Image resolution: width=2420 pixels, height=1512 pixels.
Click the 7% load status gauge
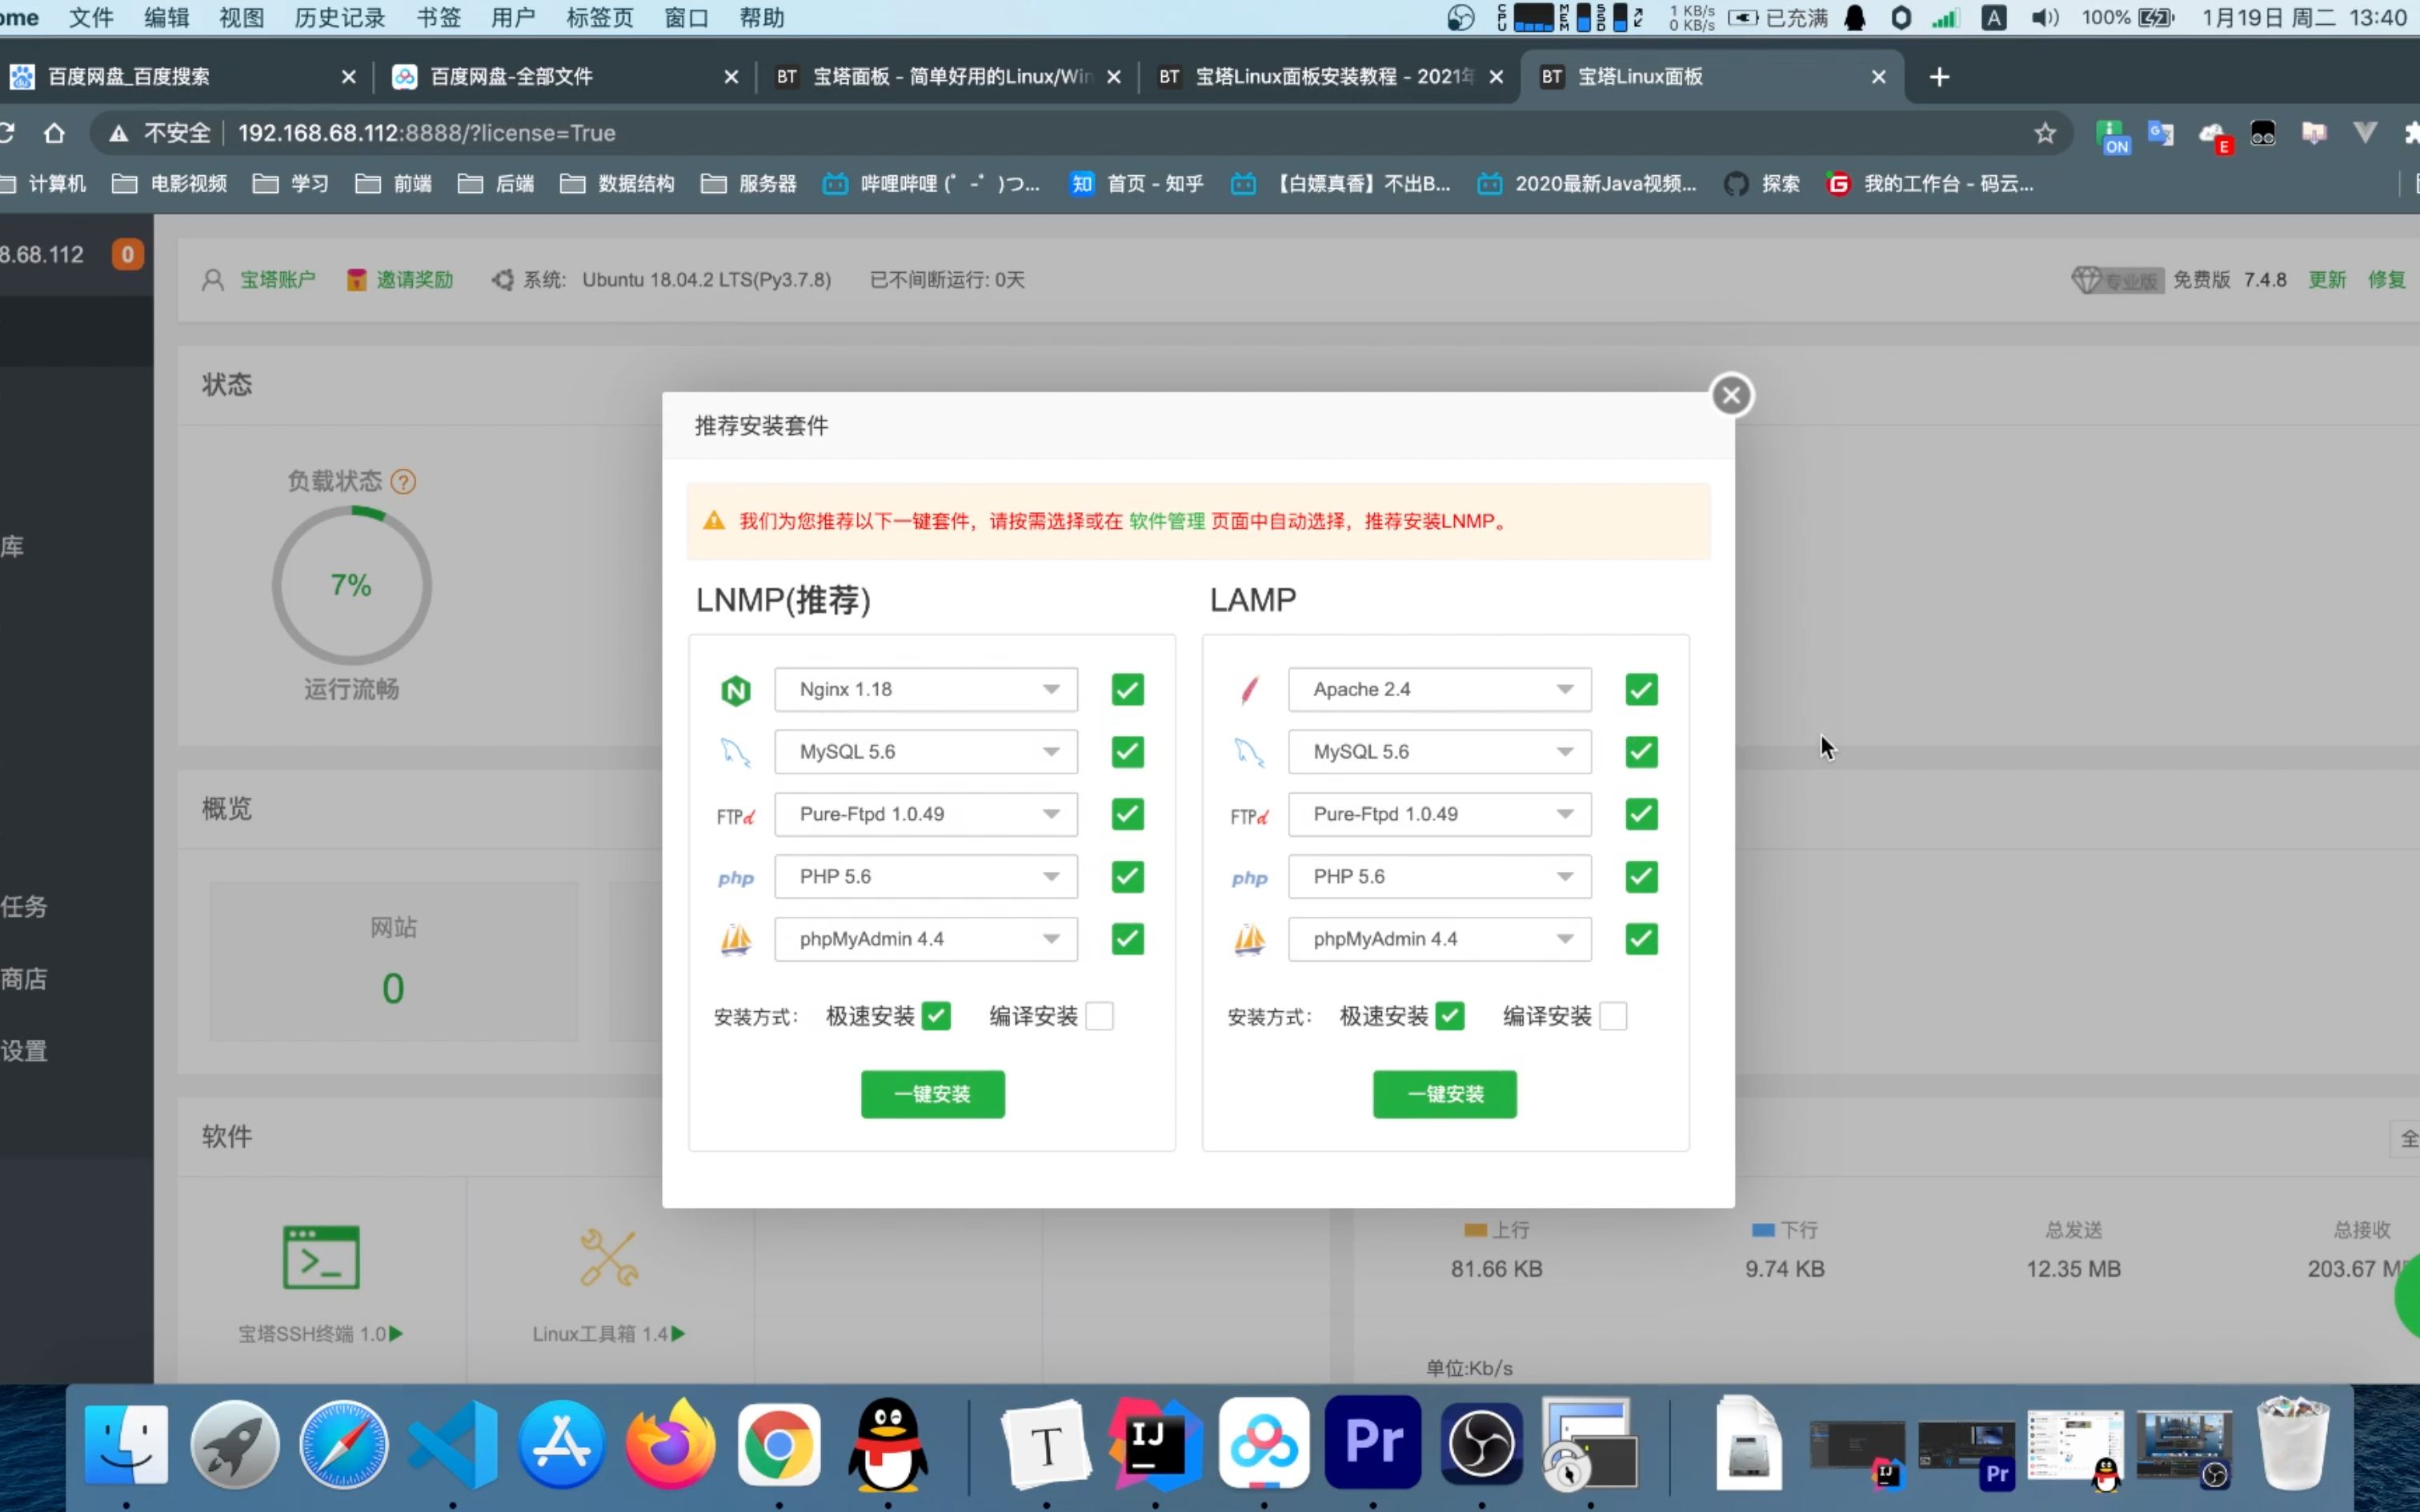pos(351,585)
